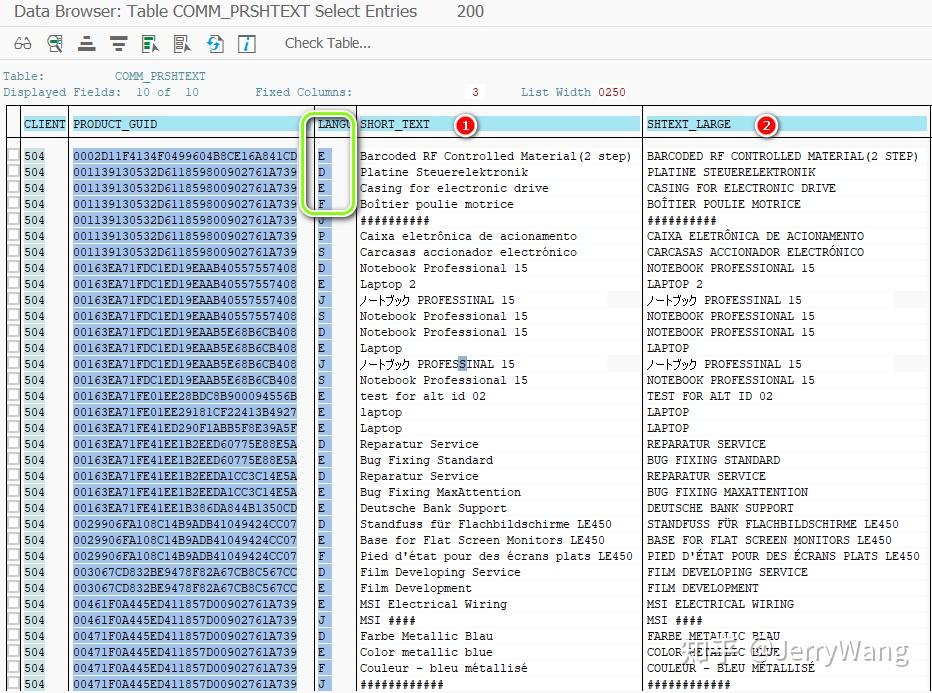This screenshot has height=693, width=932.
Task: Select the checkbox of the last visible row
Action: click(10, 684)
